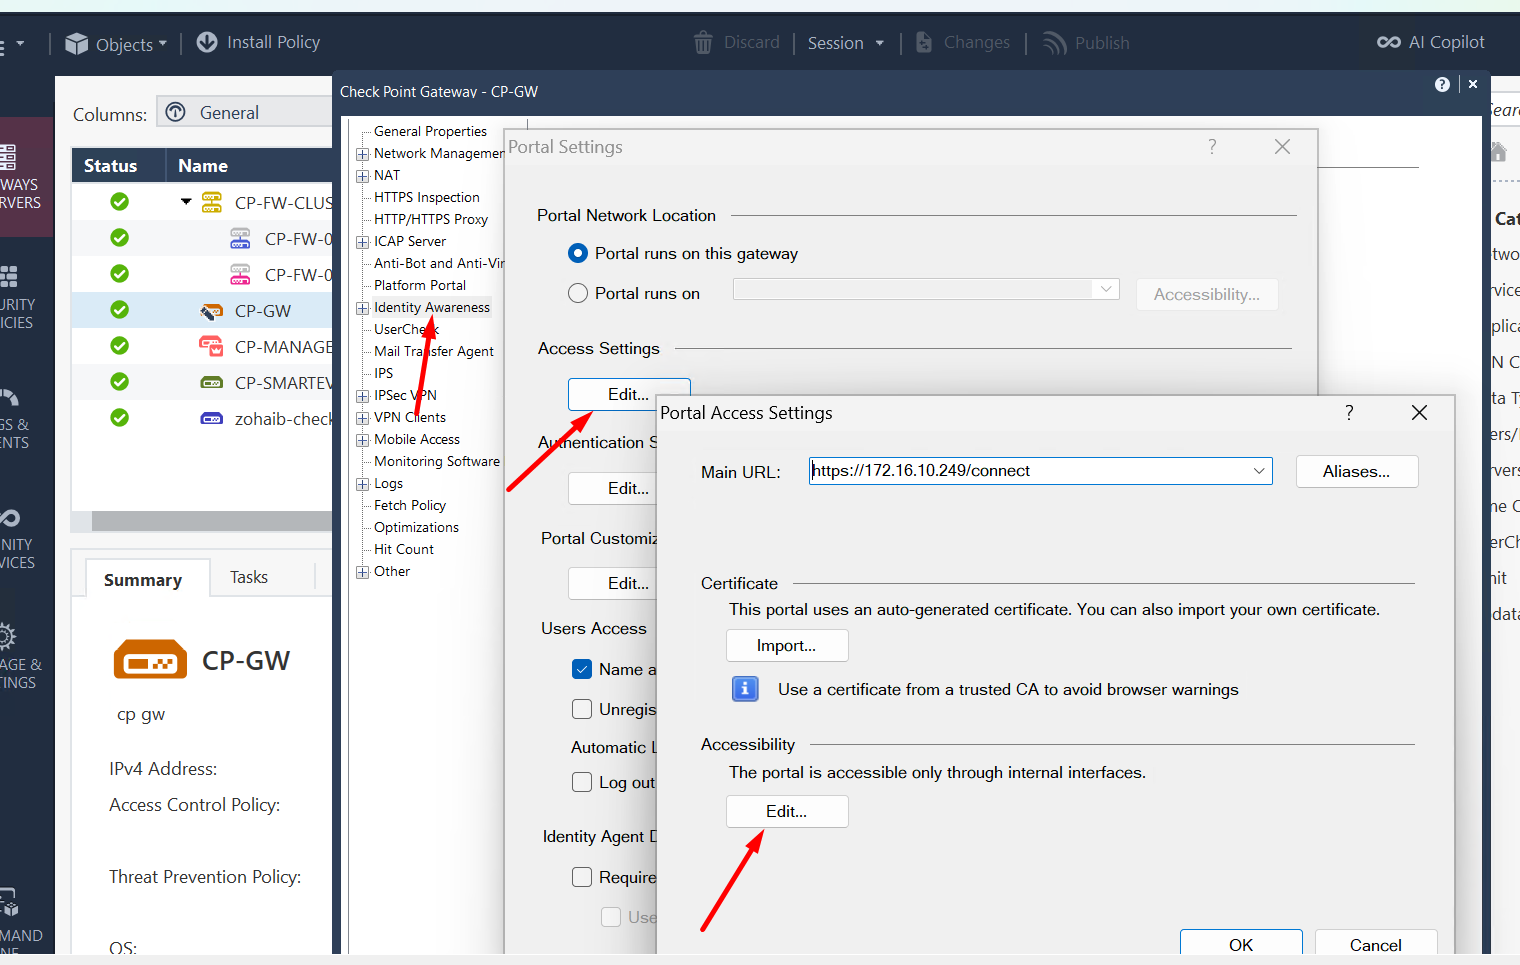Click the Changes document icon
The width and height of the screenshot is (1520, 965).
[x=924, y=43]
